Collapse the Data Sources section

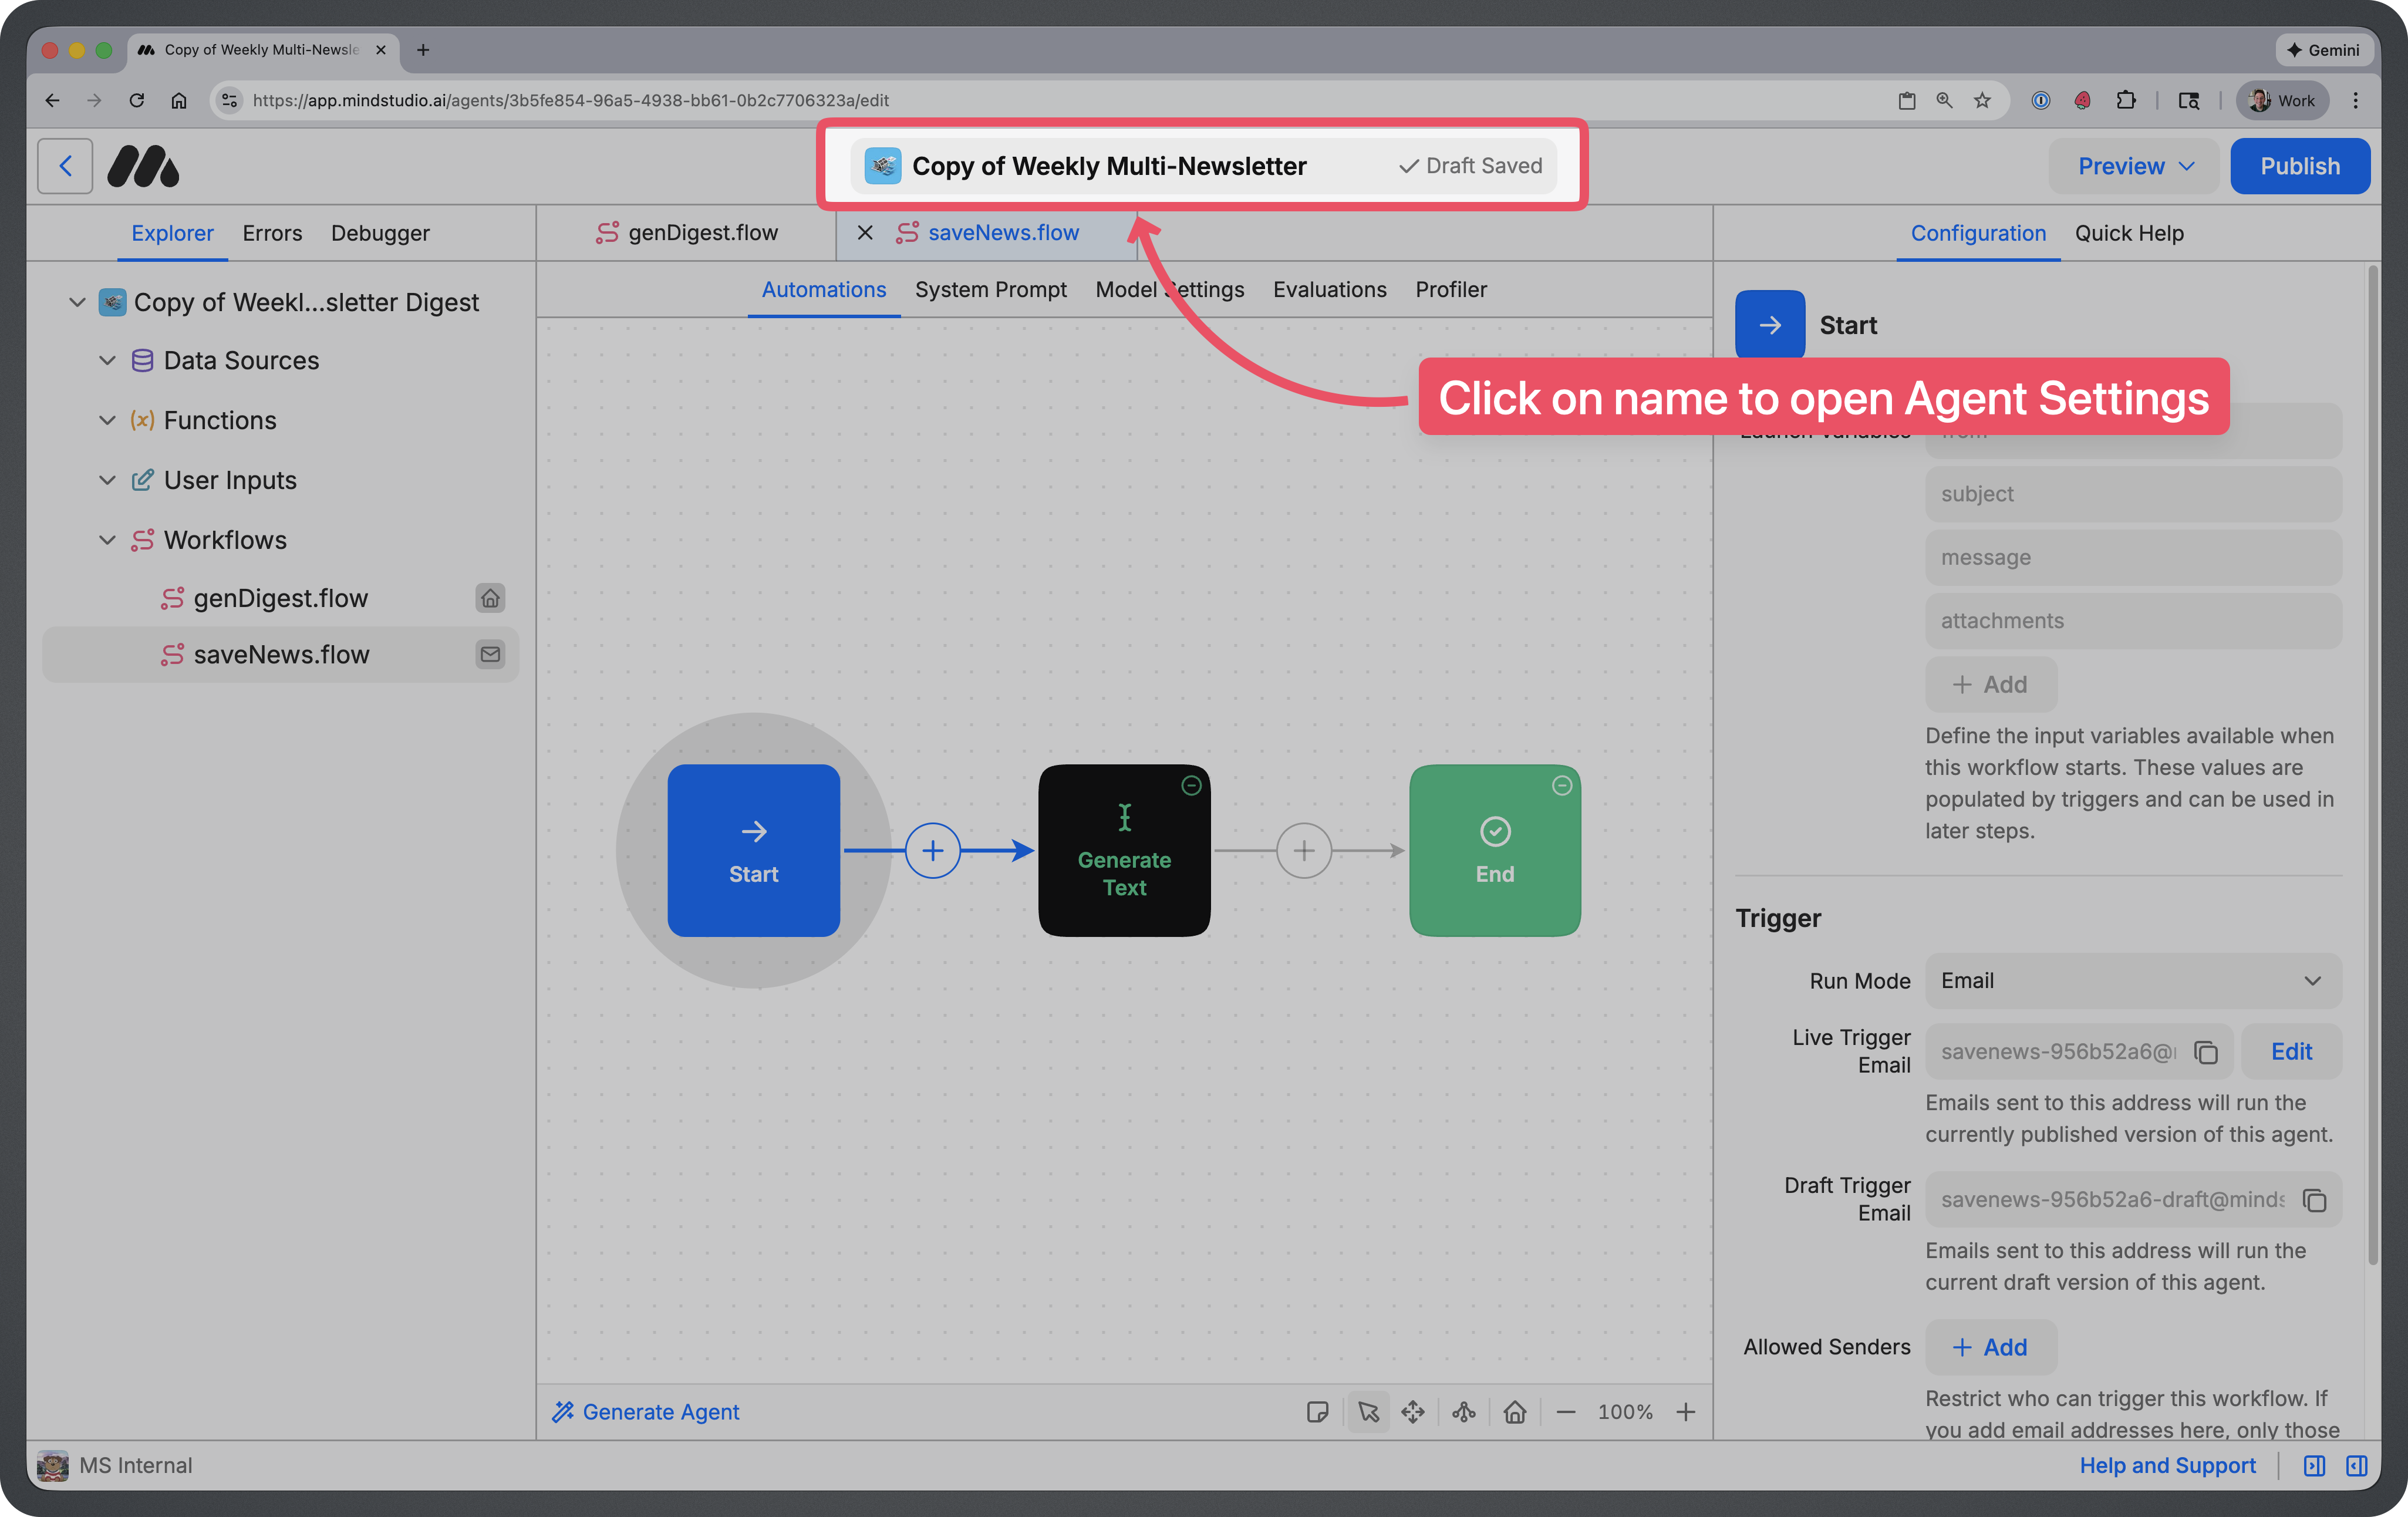[x=107, y=360]
